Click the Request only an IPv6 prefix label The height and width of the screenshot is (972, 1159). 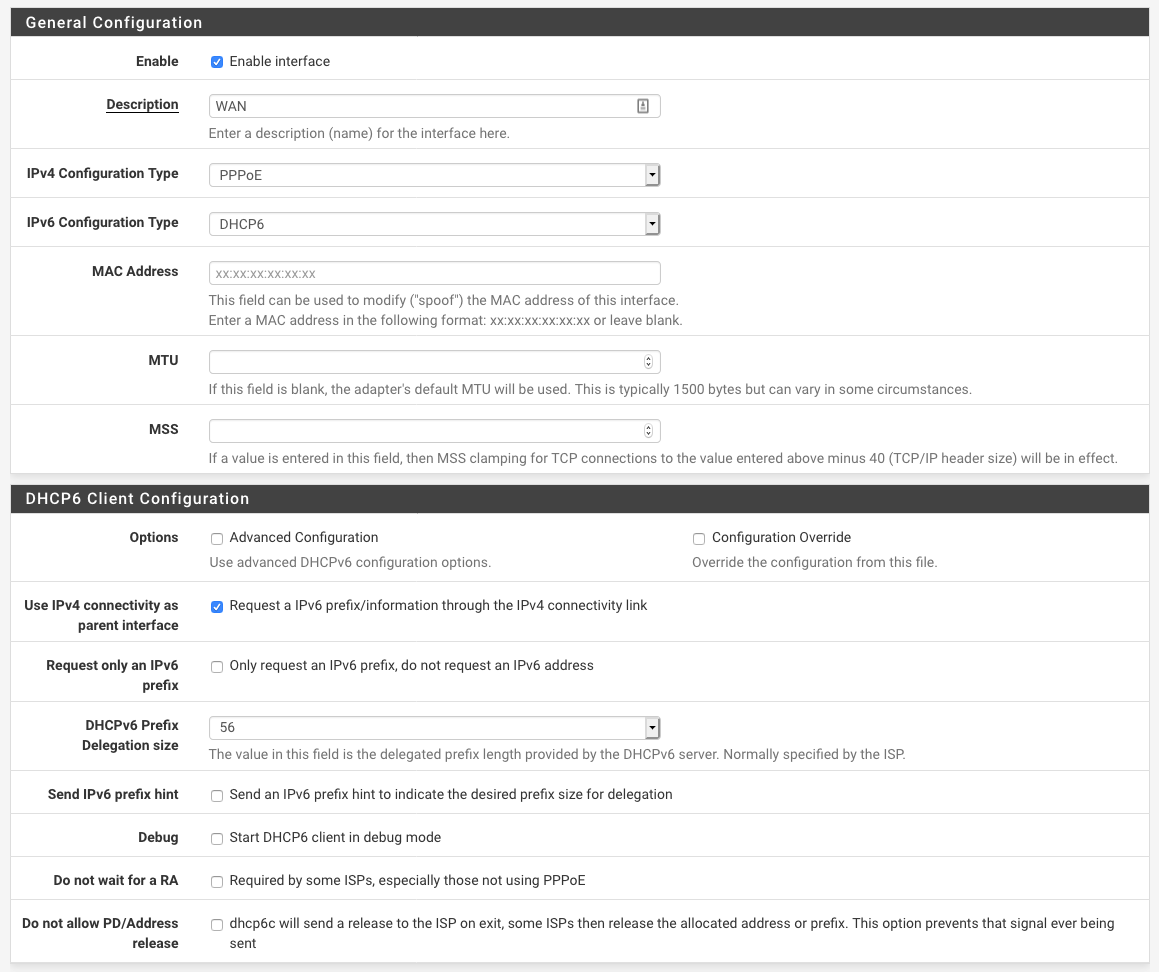[112, 676]
